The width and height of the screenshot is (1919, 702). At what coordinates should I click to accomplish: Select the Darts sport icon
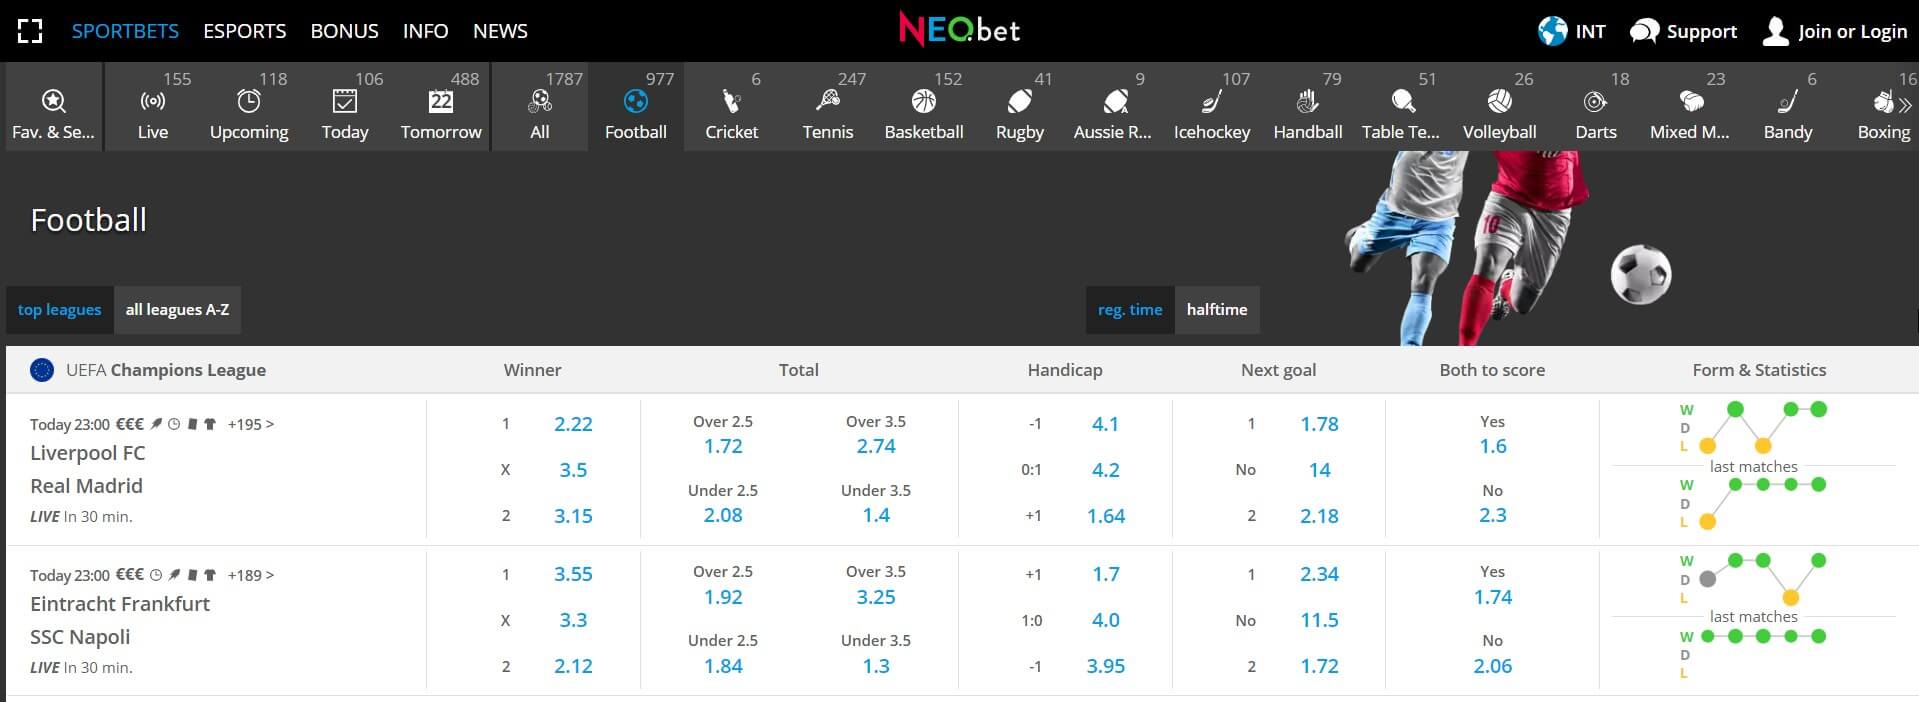click(1595, 101)
